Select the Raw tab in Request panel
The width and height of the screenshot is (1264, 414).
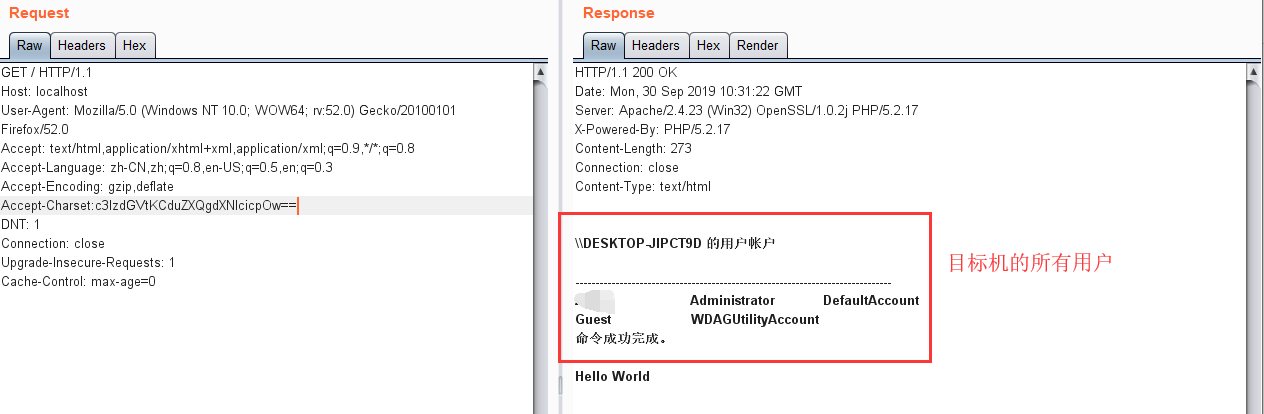(x=29, y=46)
